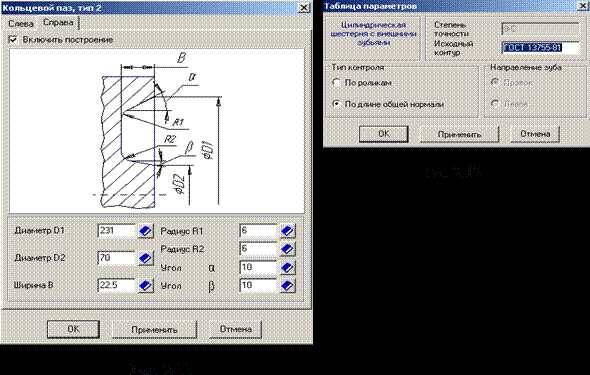The image size is (590, 375).
Task: Switch to the Справа tab
Action: click(58, 23)
